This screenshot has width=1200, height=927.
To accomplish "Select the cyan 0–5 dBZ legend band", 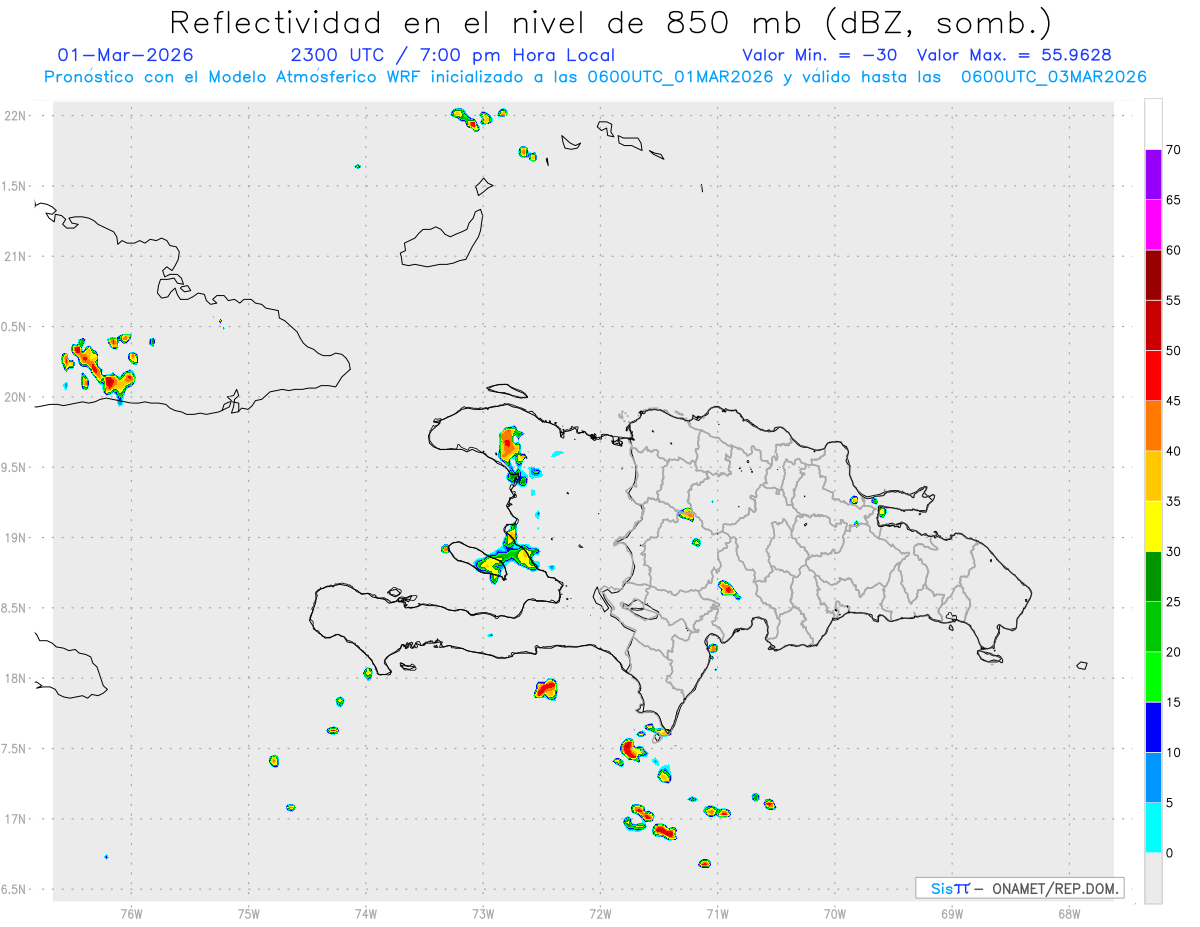I will 1153,828.
